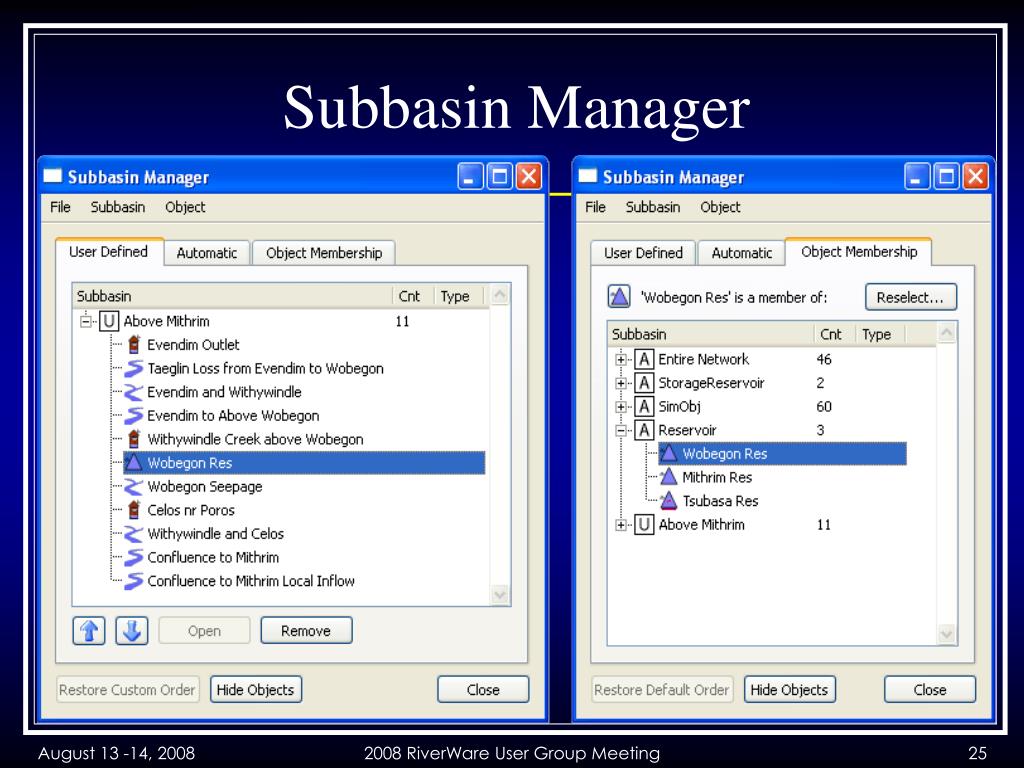Open Subbasin menu in the window with Remove button
The width and height of the screenshot is (1024, 768).
118,207
